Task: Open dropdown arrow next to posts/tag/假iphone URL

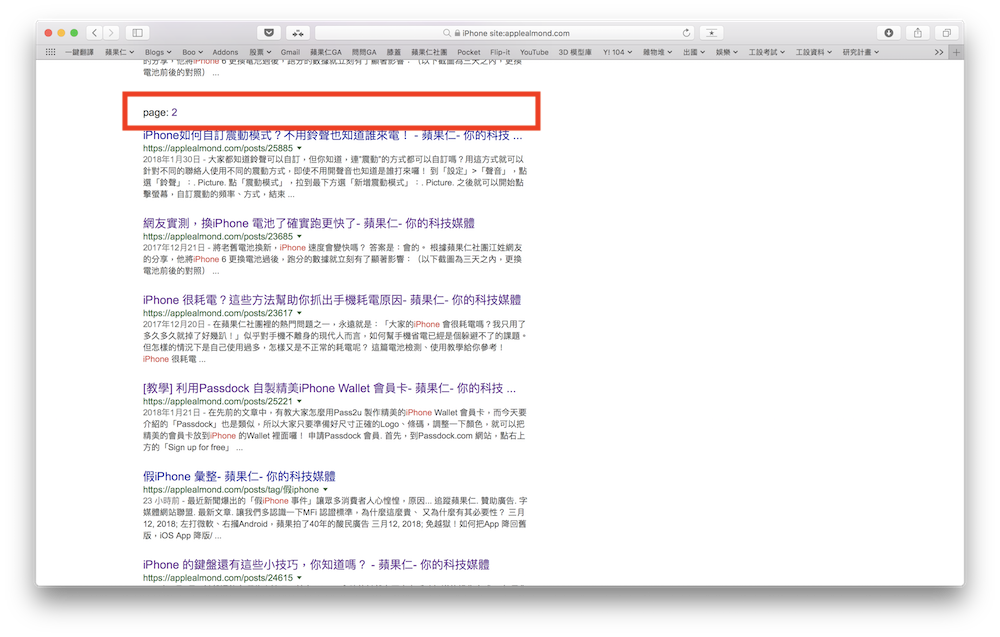Action: coord(325,490)
